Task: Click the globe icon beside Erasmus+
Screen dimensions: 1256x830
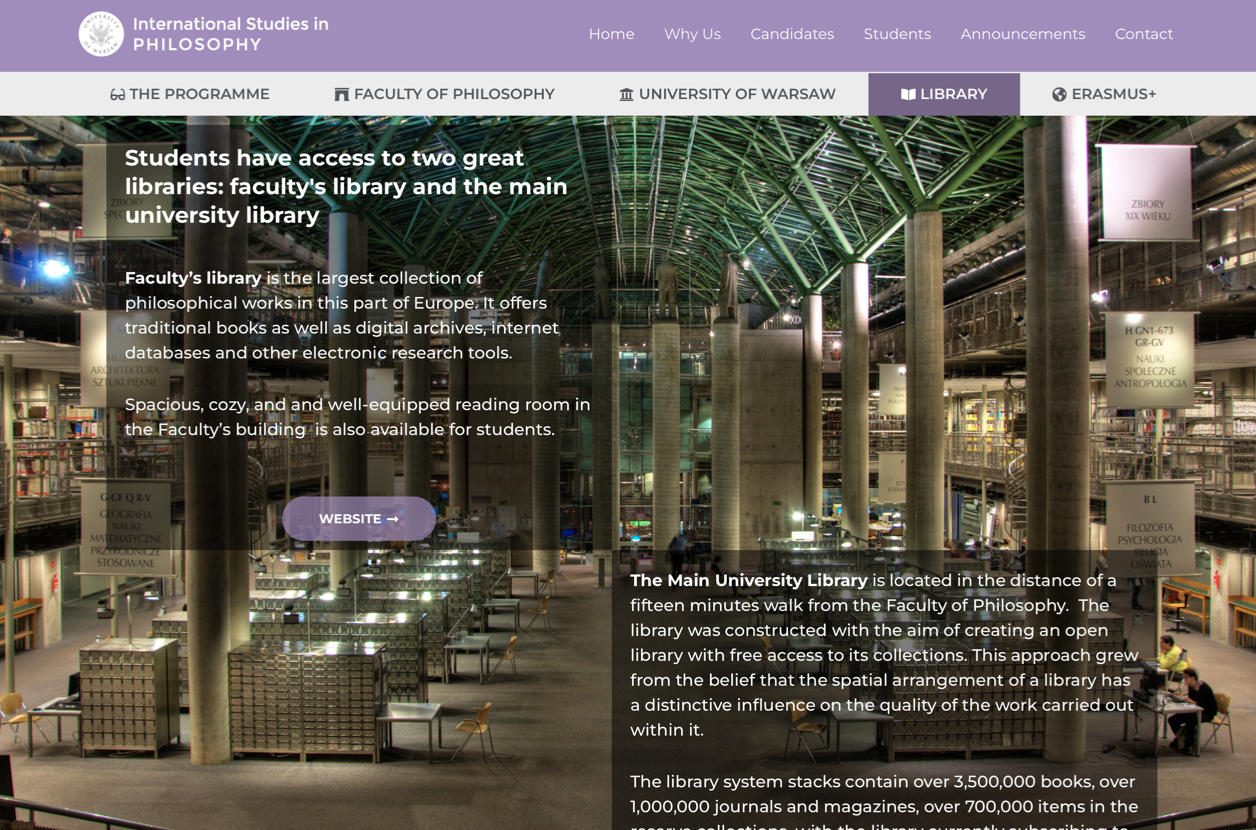Action: 1059,95
